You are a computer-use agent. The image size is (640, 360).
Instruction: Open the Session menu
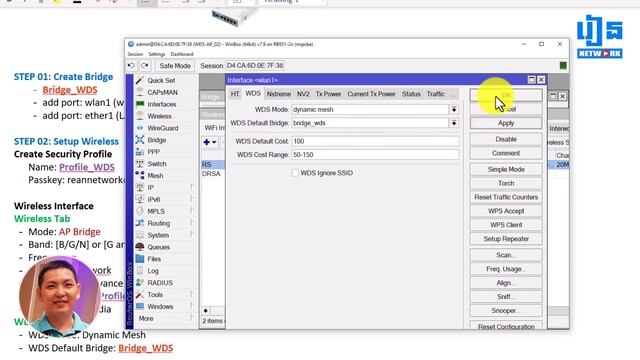pos(135,54)
